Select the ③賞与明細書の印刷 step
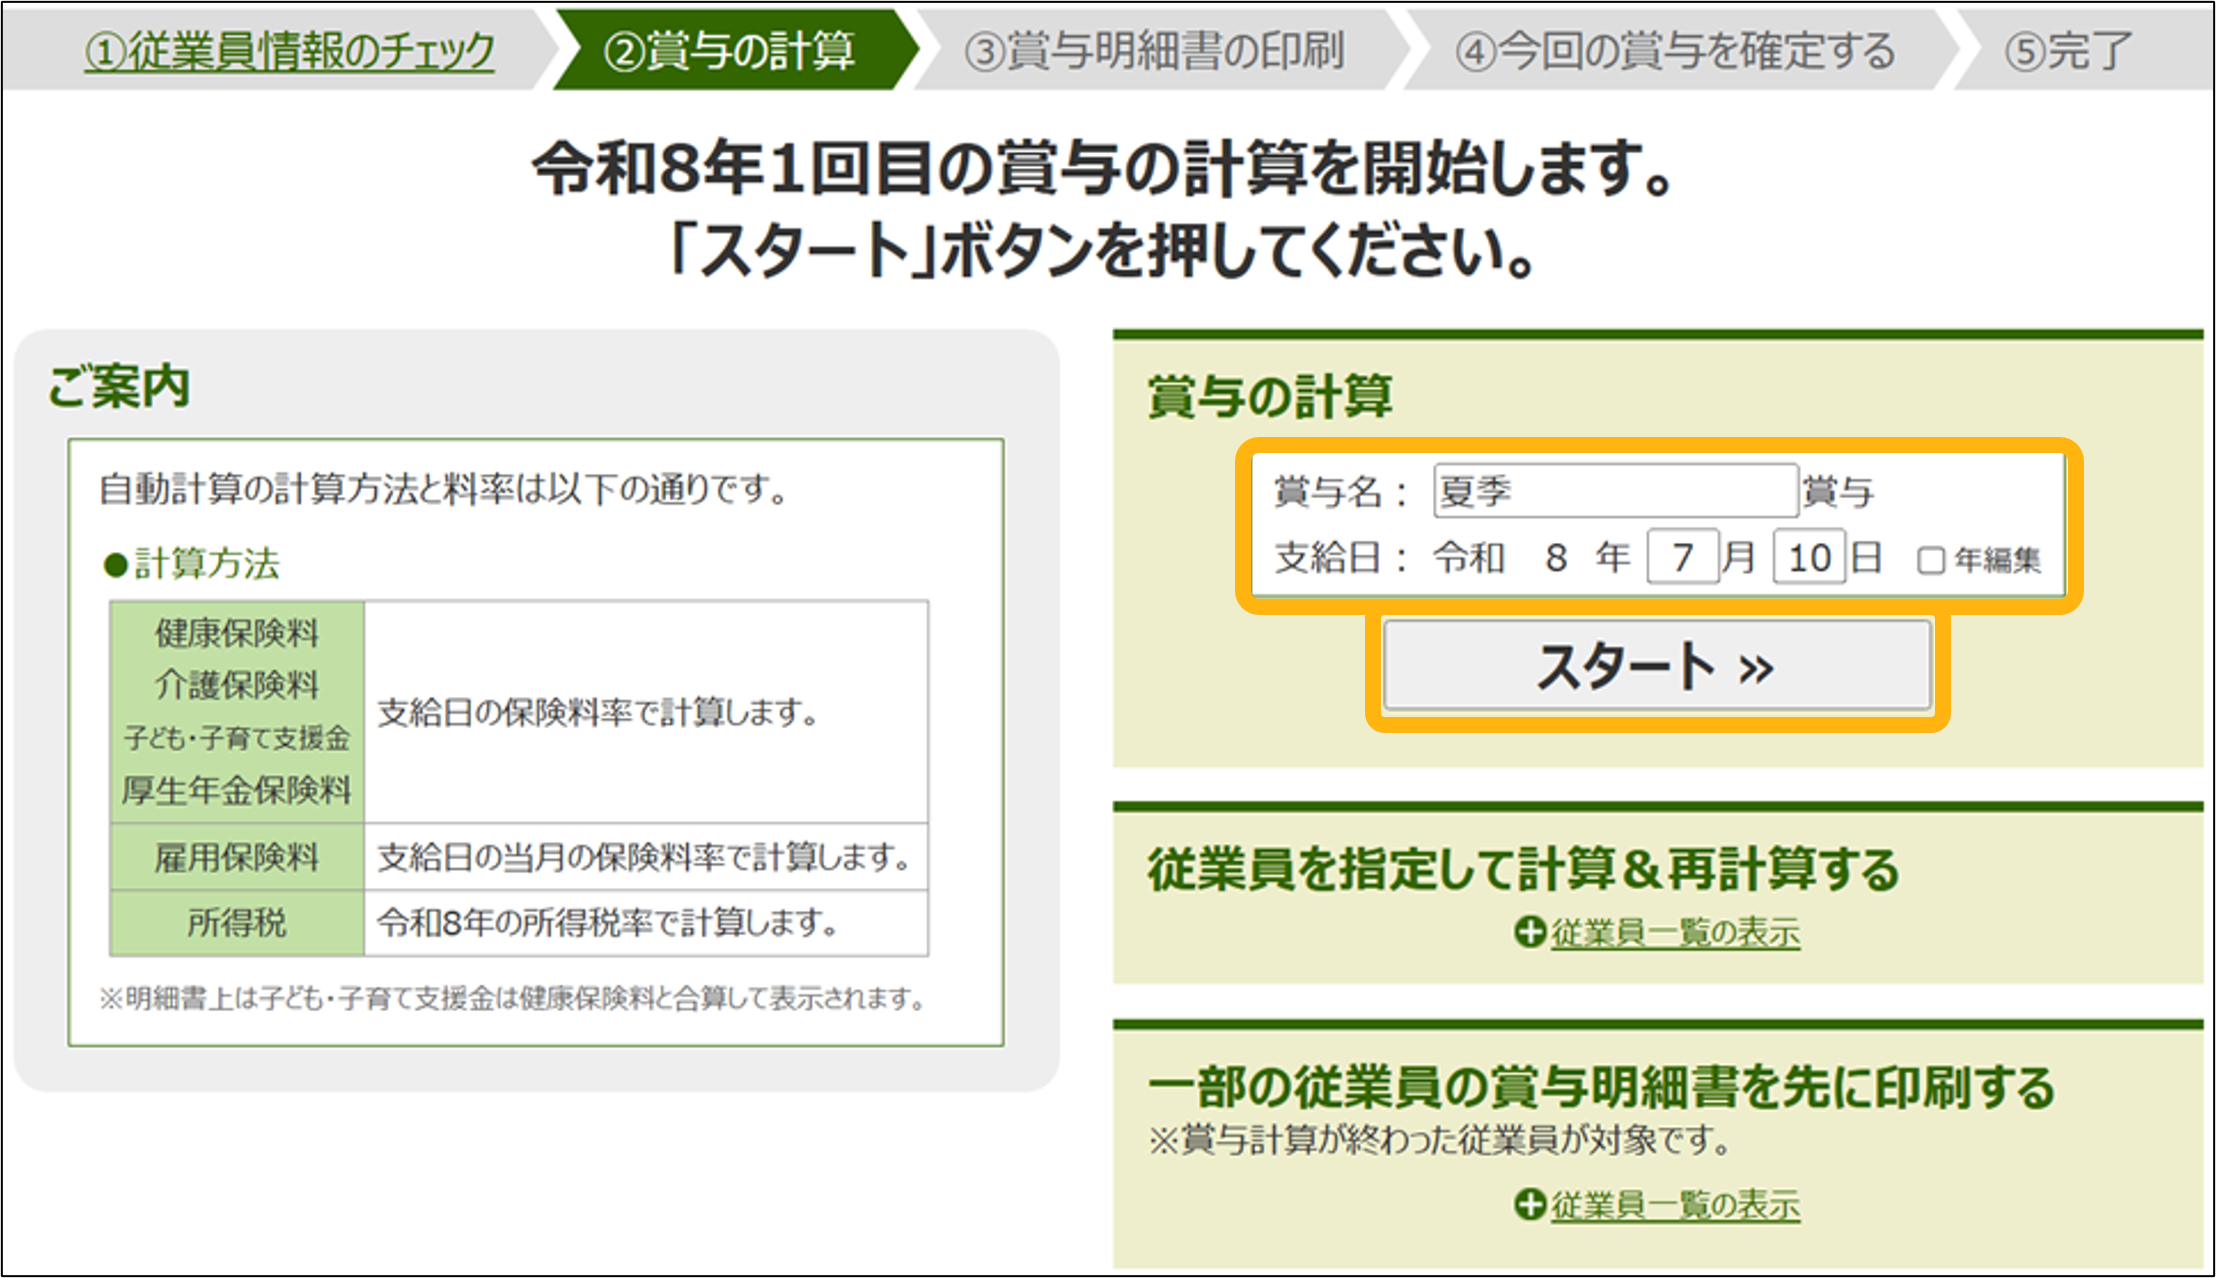The image size is (2216, 1278). pyautogui.click(x=1155, y=50)
